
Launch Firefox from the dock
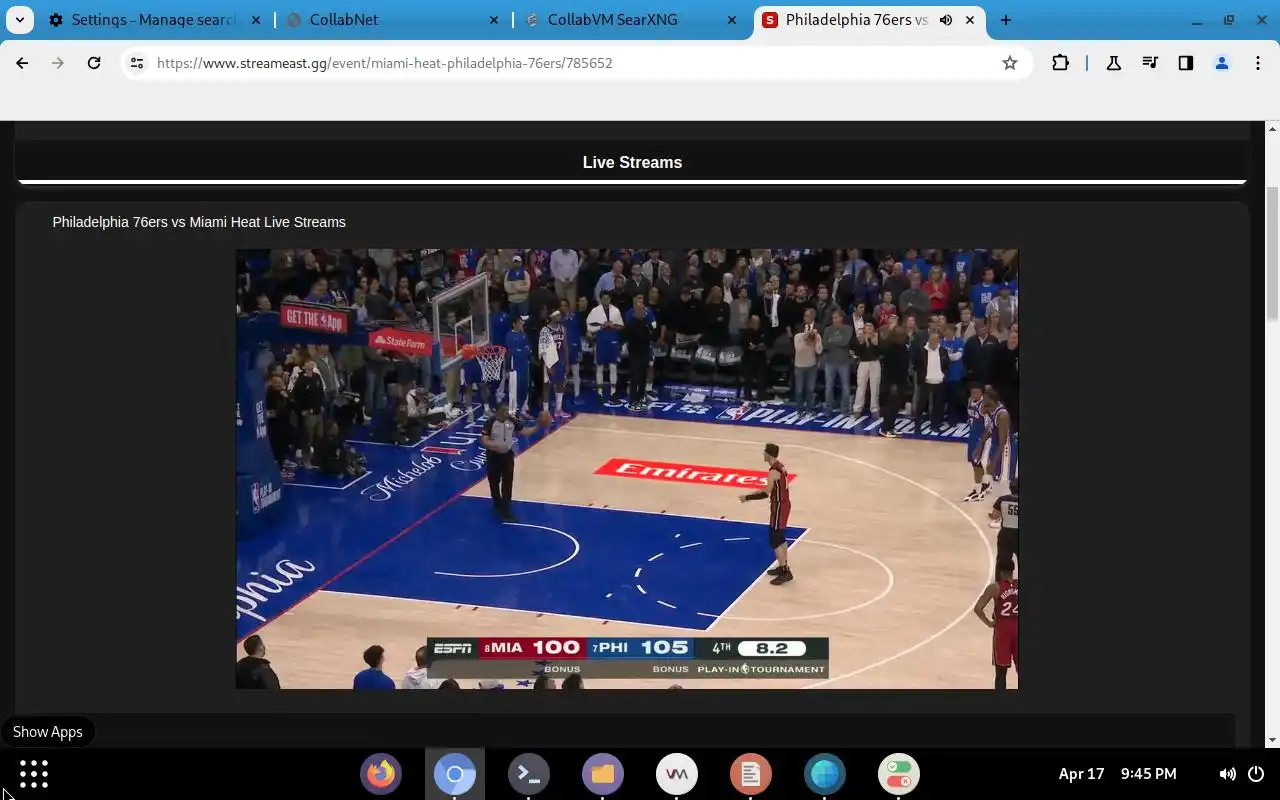(381, 774)
